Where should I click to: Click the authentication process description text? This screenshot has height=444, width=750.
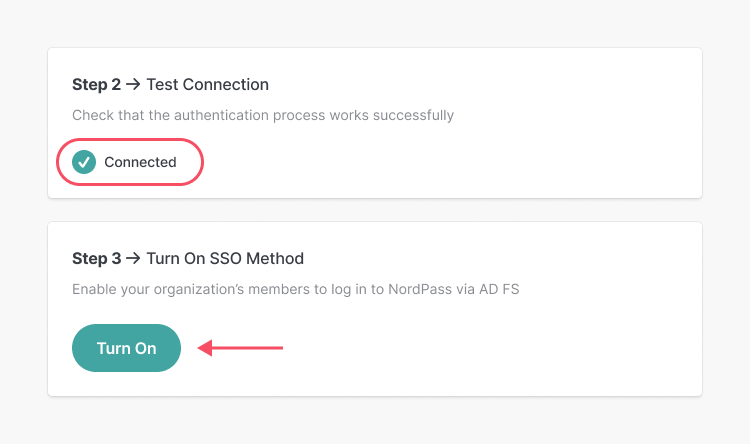click(x=263, y=115)
